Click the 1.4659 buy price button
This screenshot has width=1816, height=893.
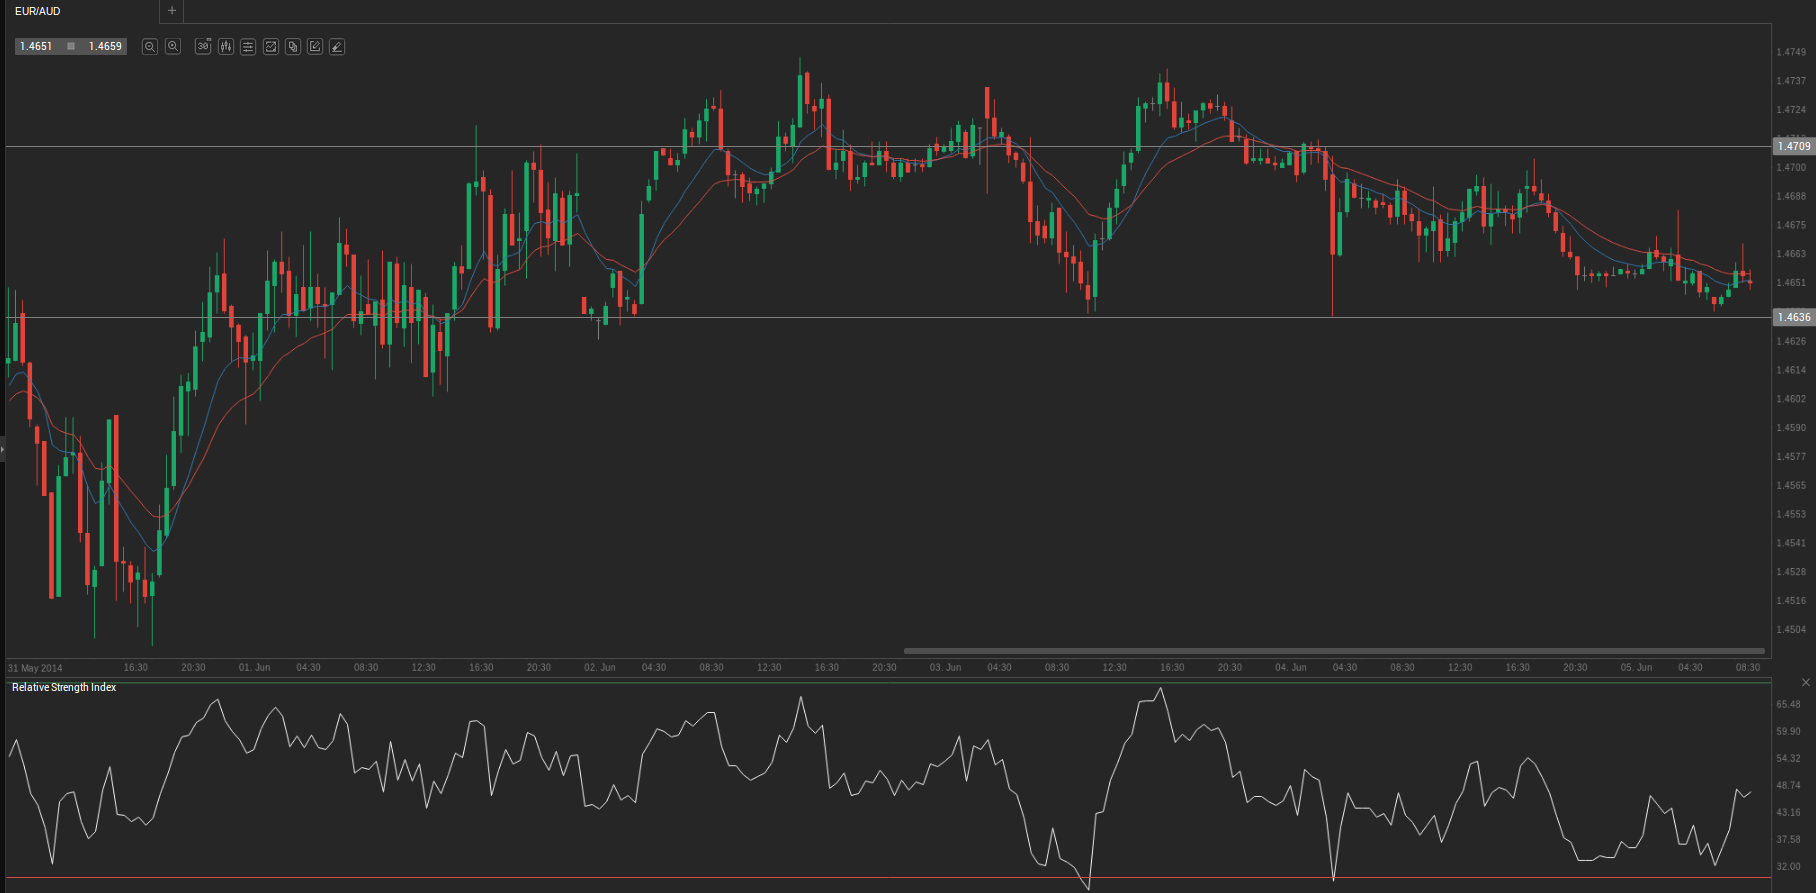tap(105, 47)
